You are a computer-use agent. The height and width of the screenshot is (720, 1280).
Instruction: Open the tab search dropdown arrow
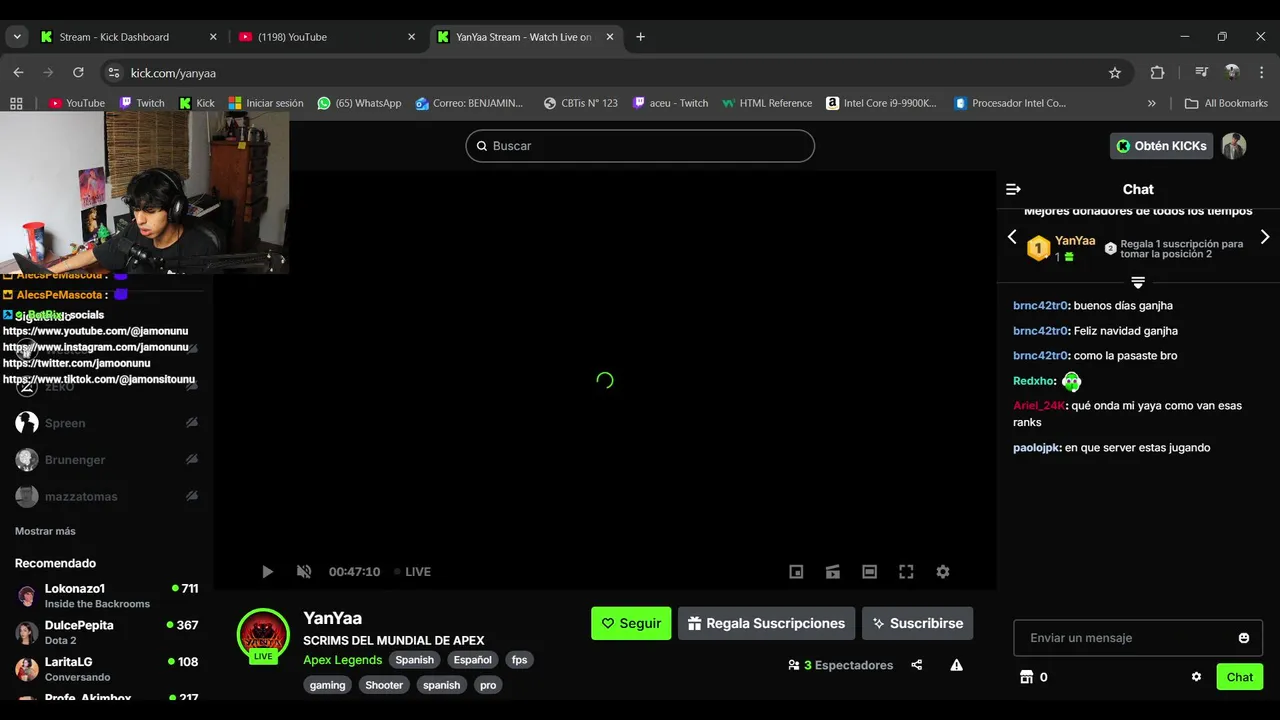pyautogui.click(x=17, y=37)
